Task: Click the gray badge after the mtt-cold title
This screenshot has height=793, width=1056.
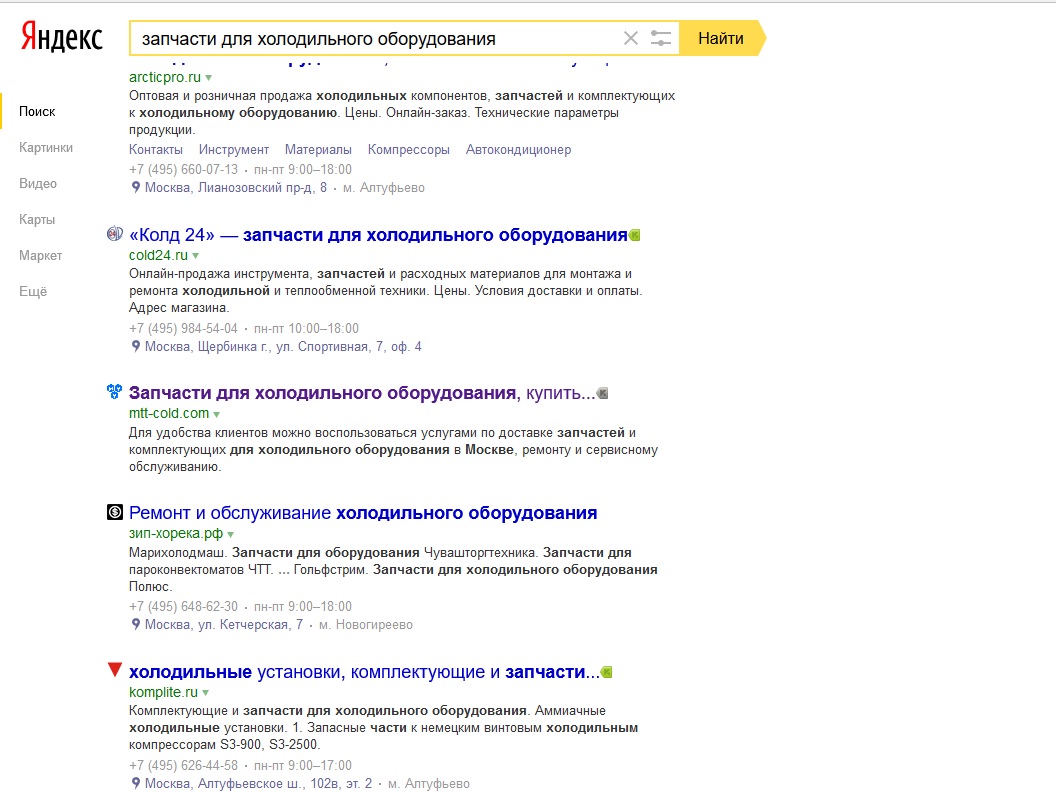Action: point(603,393)
